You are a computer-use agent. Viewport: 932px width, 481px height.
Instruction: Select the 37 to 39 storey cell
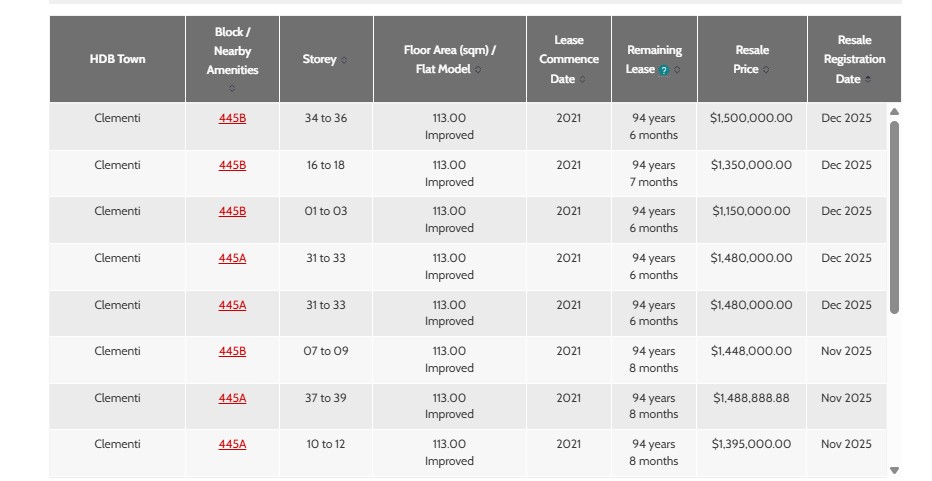click(x=325, y=398)
